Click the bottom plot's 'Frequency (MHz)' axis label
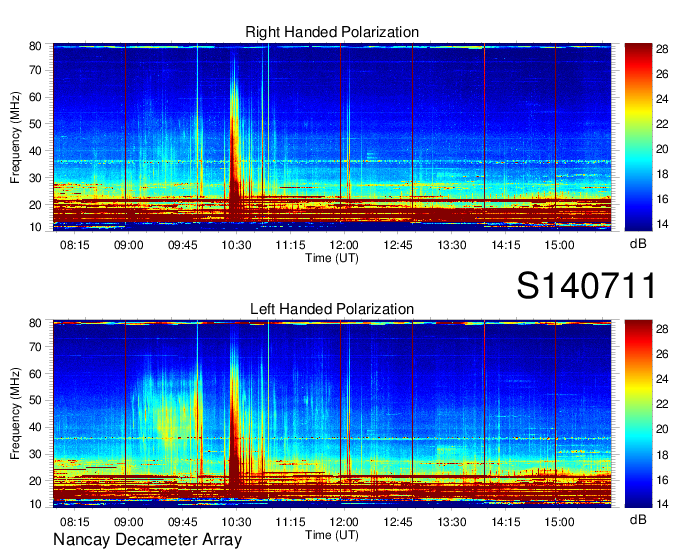Image resolution: width=680 pixels, height=552 pixels. [15, 414]
